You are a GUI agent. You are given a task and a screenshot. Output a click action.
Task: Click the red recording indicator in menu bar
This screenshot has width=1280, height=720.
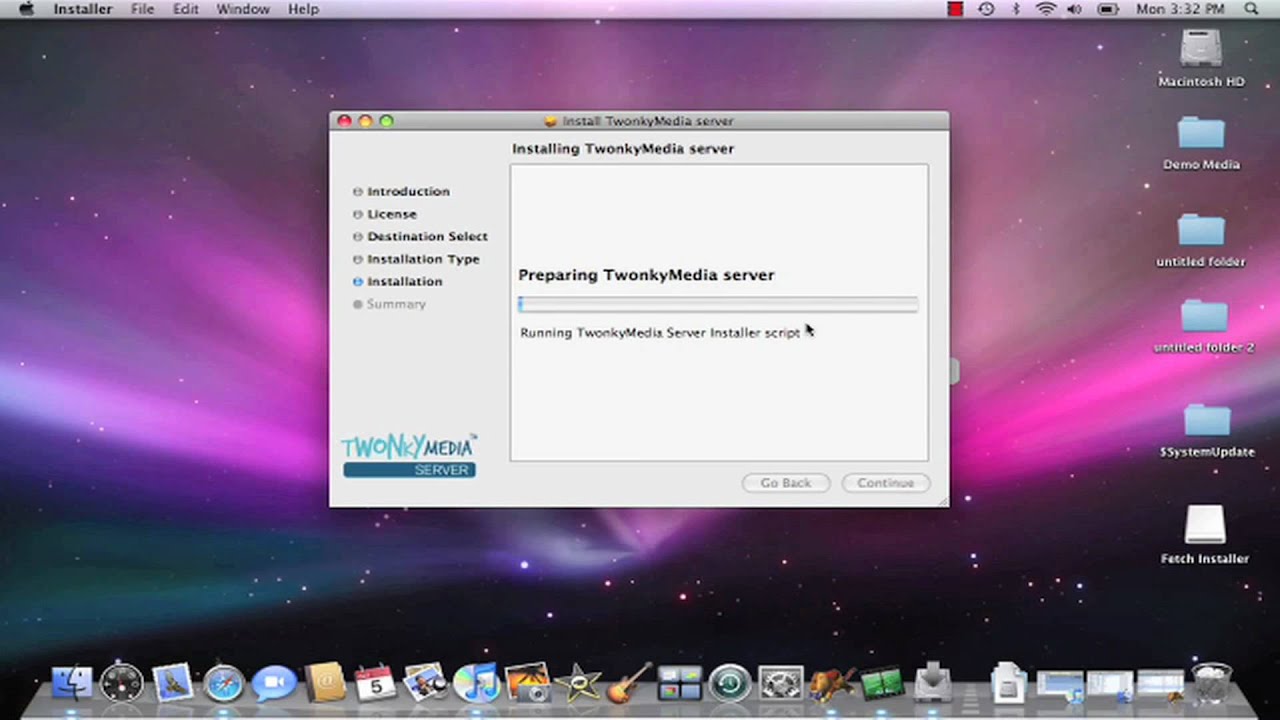pyautogui.click(x=956, y=9)
